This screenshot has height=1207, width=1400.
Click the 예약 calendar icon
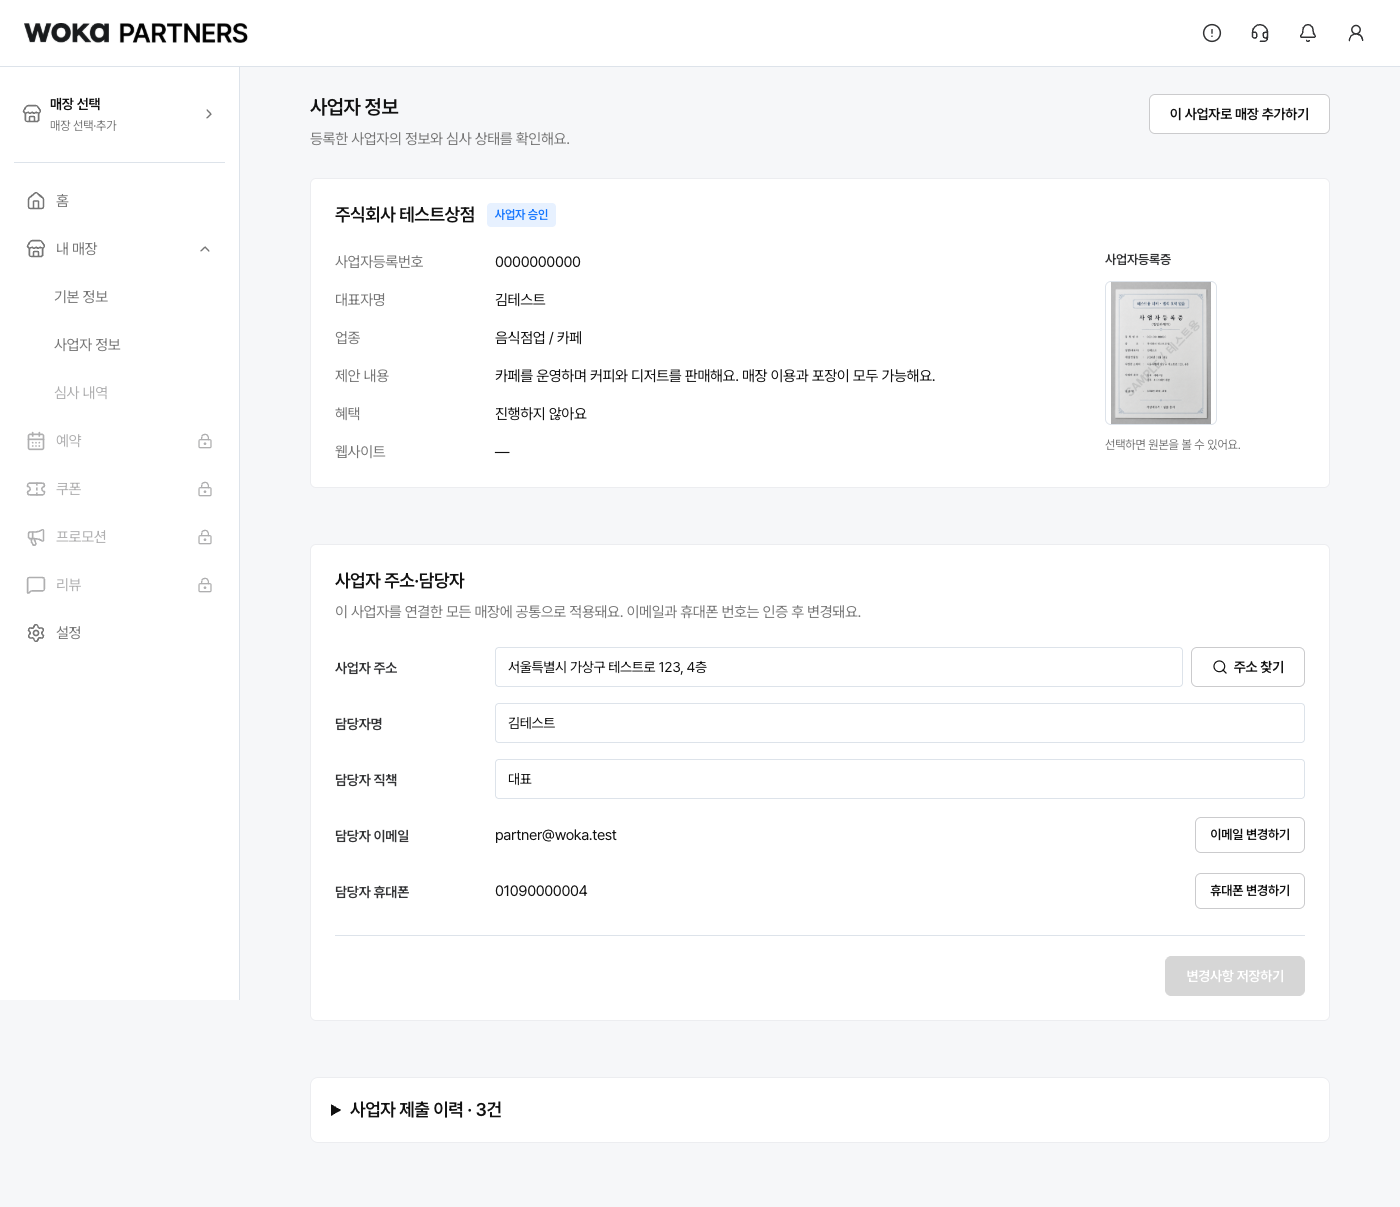(x=36, y=441)
